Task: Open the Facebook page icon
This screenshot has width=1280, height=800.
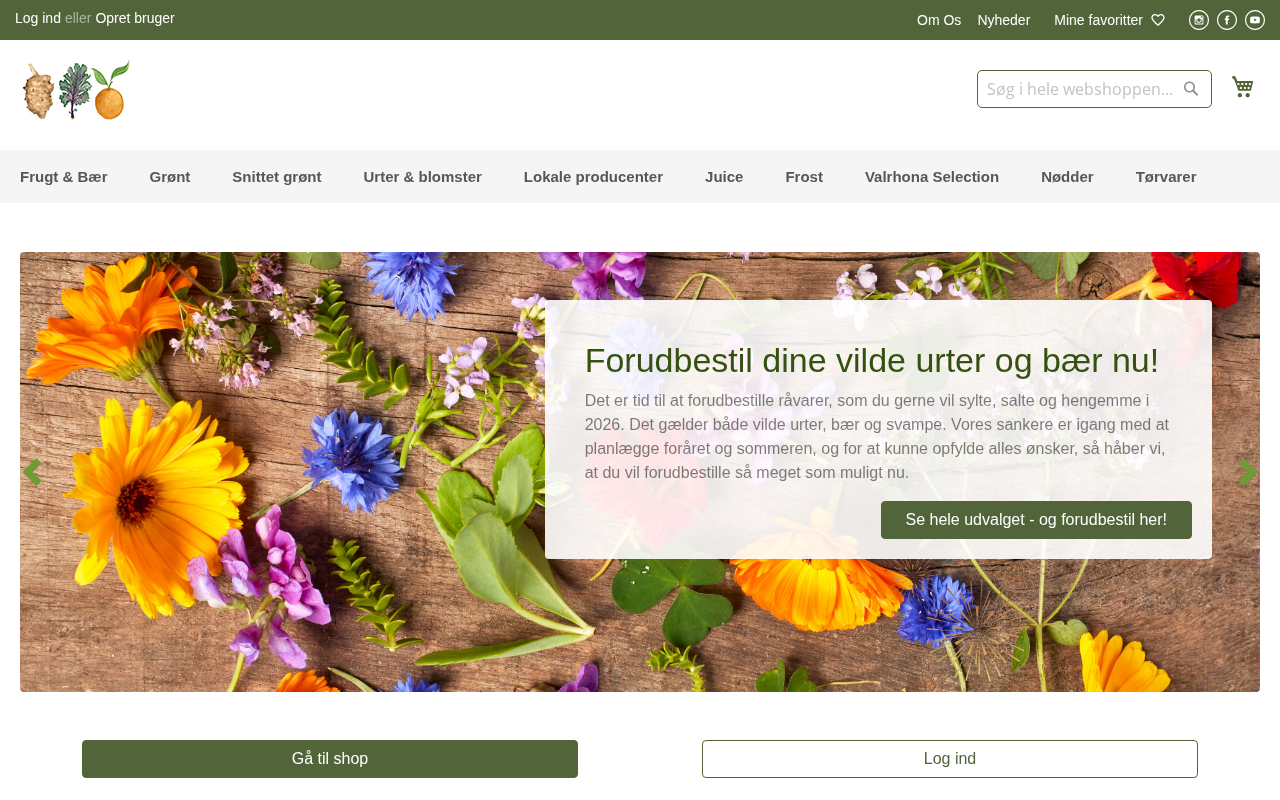Action: pos(1227,20)
